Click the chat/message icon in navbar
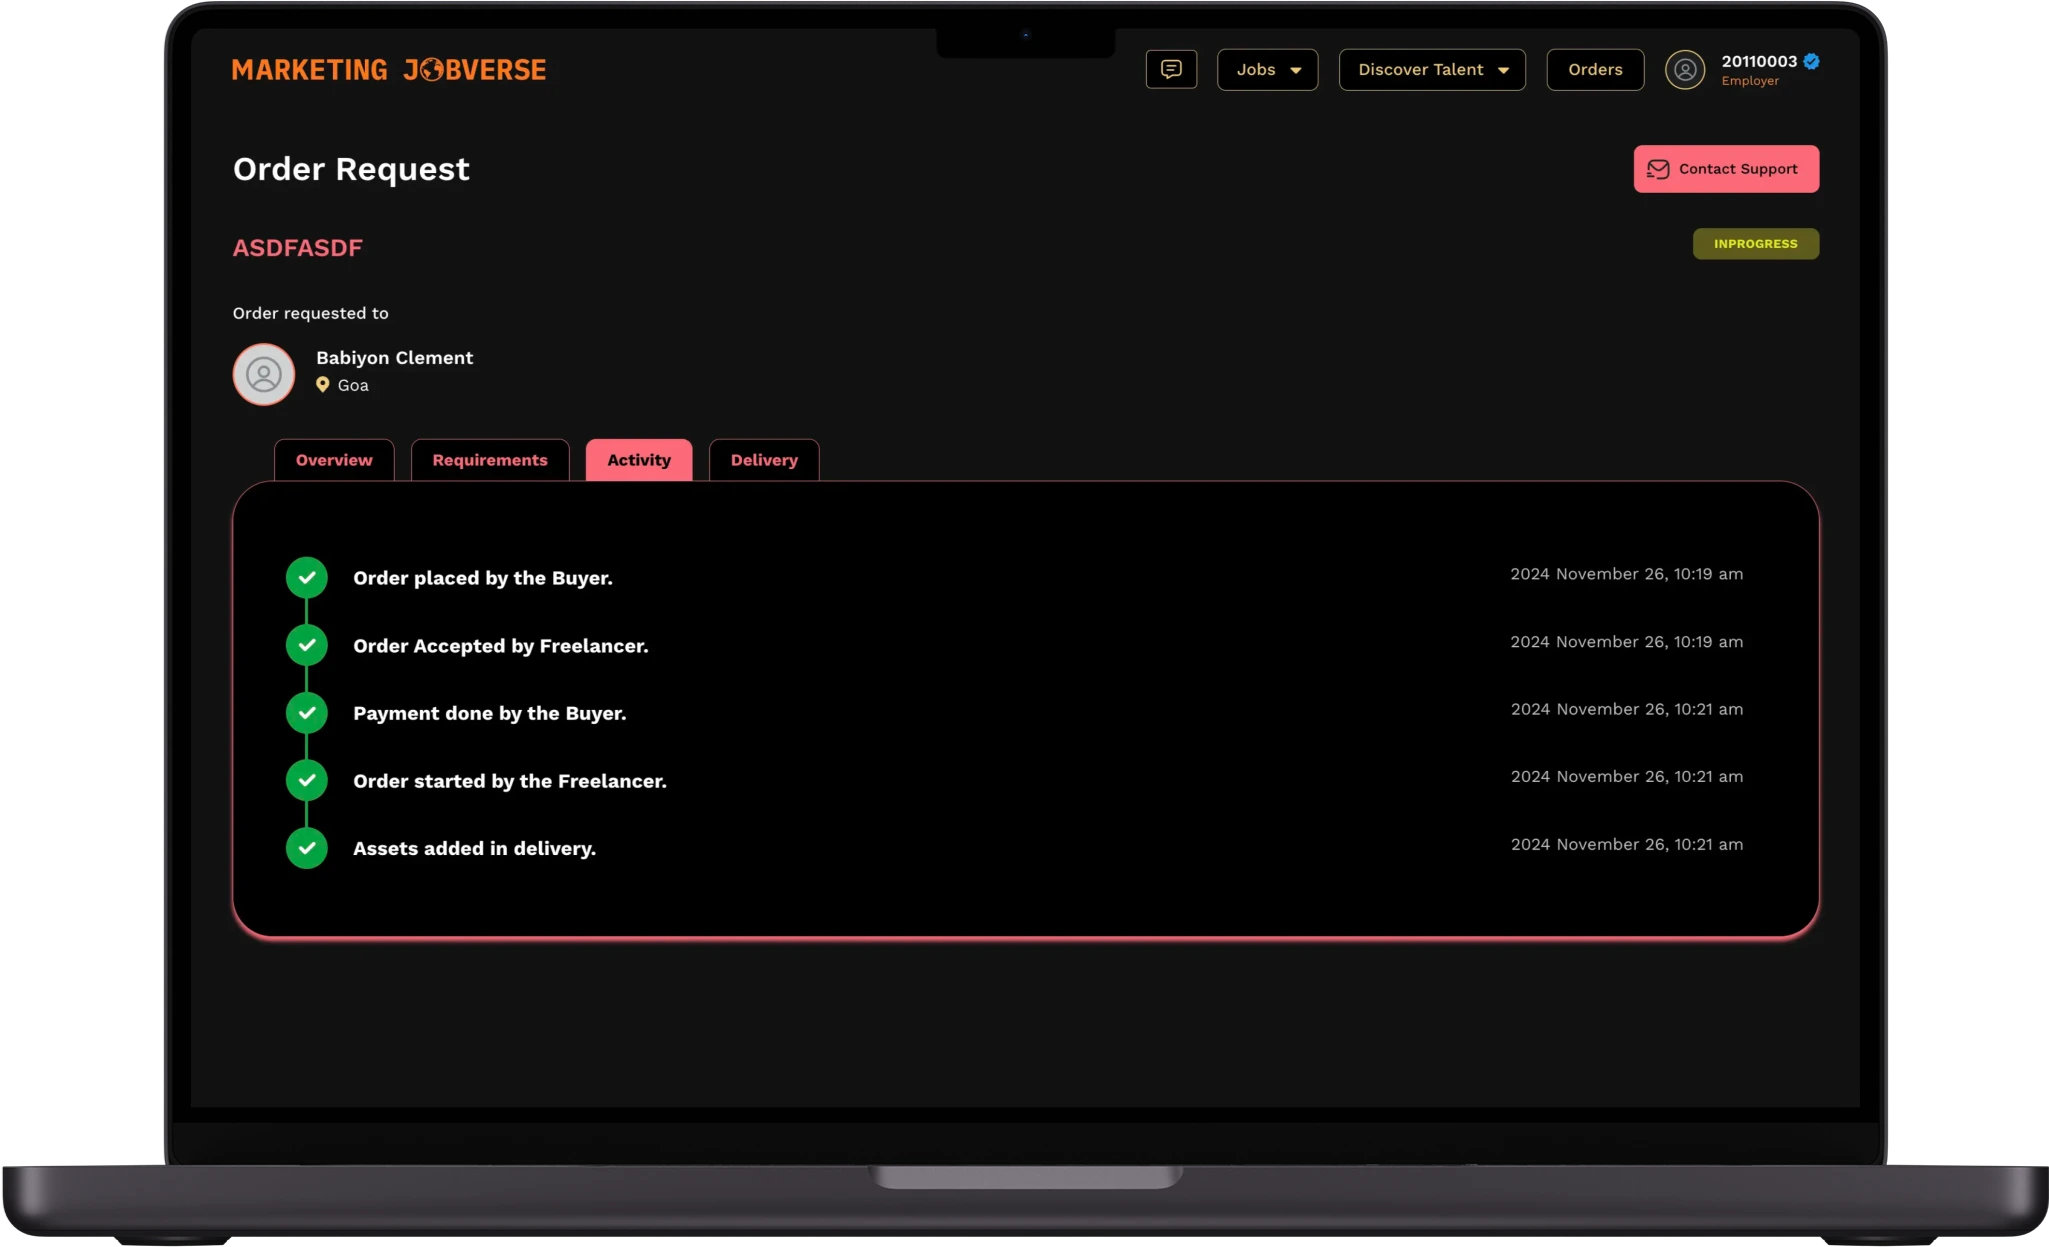The image size is (2049, 1247). (x=1171, y=69)
